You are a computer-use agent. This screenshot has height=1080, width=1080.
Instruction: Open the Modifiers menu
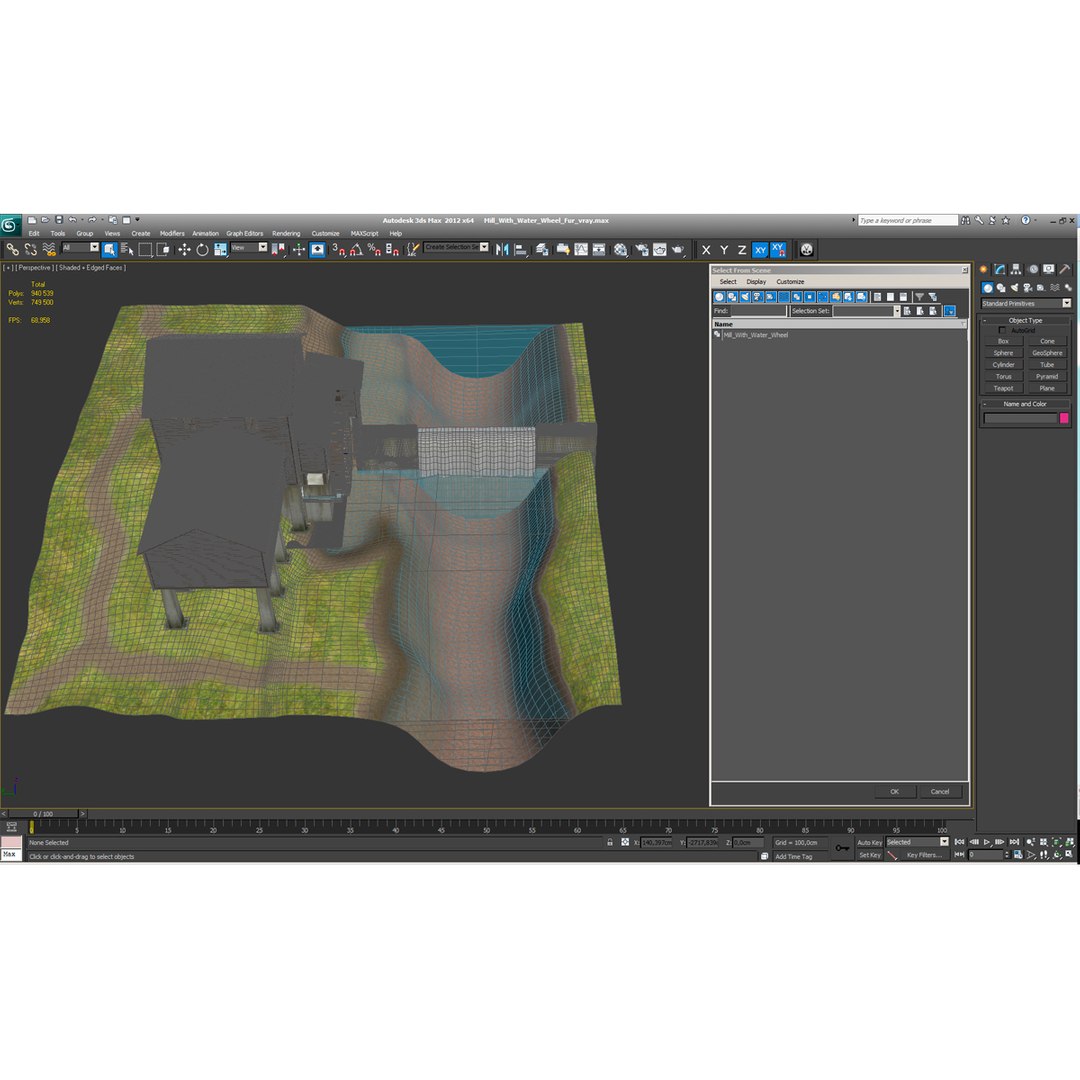pyautogui.click(x=172, y=233)
